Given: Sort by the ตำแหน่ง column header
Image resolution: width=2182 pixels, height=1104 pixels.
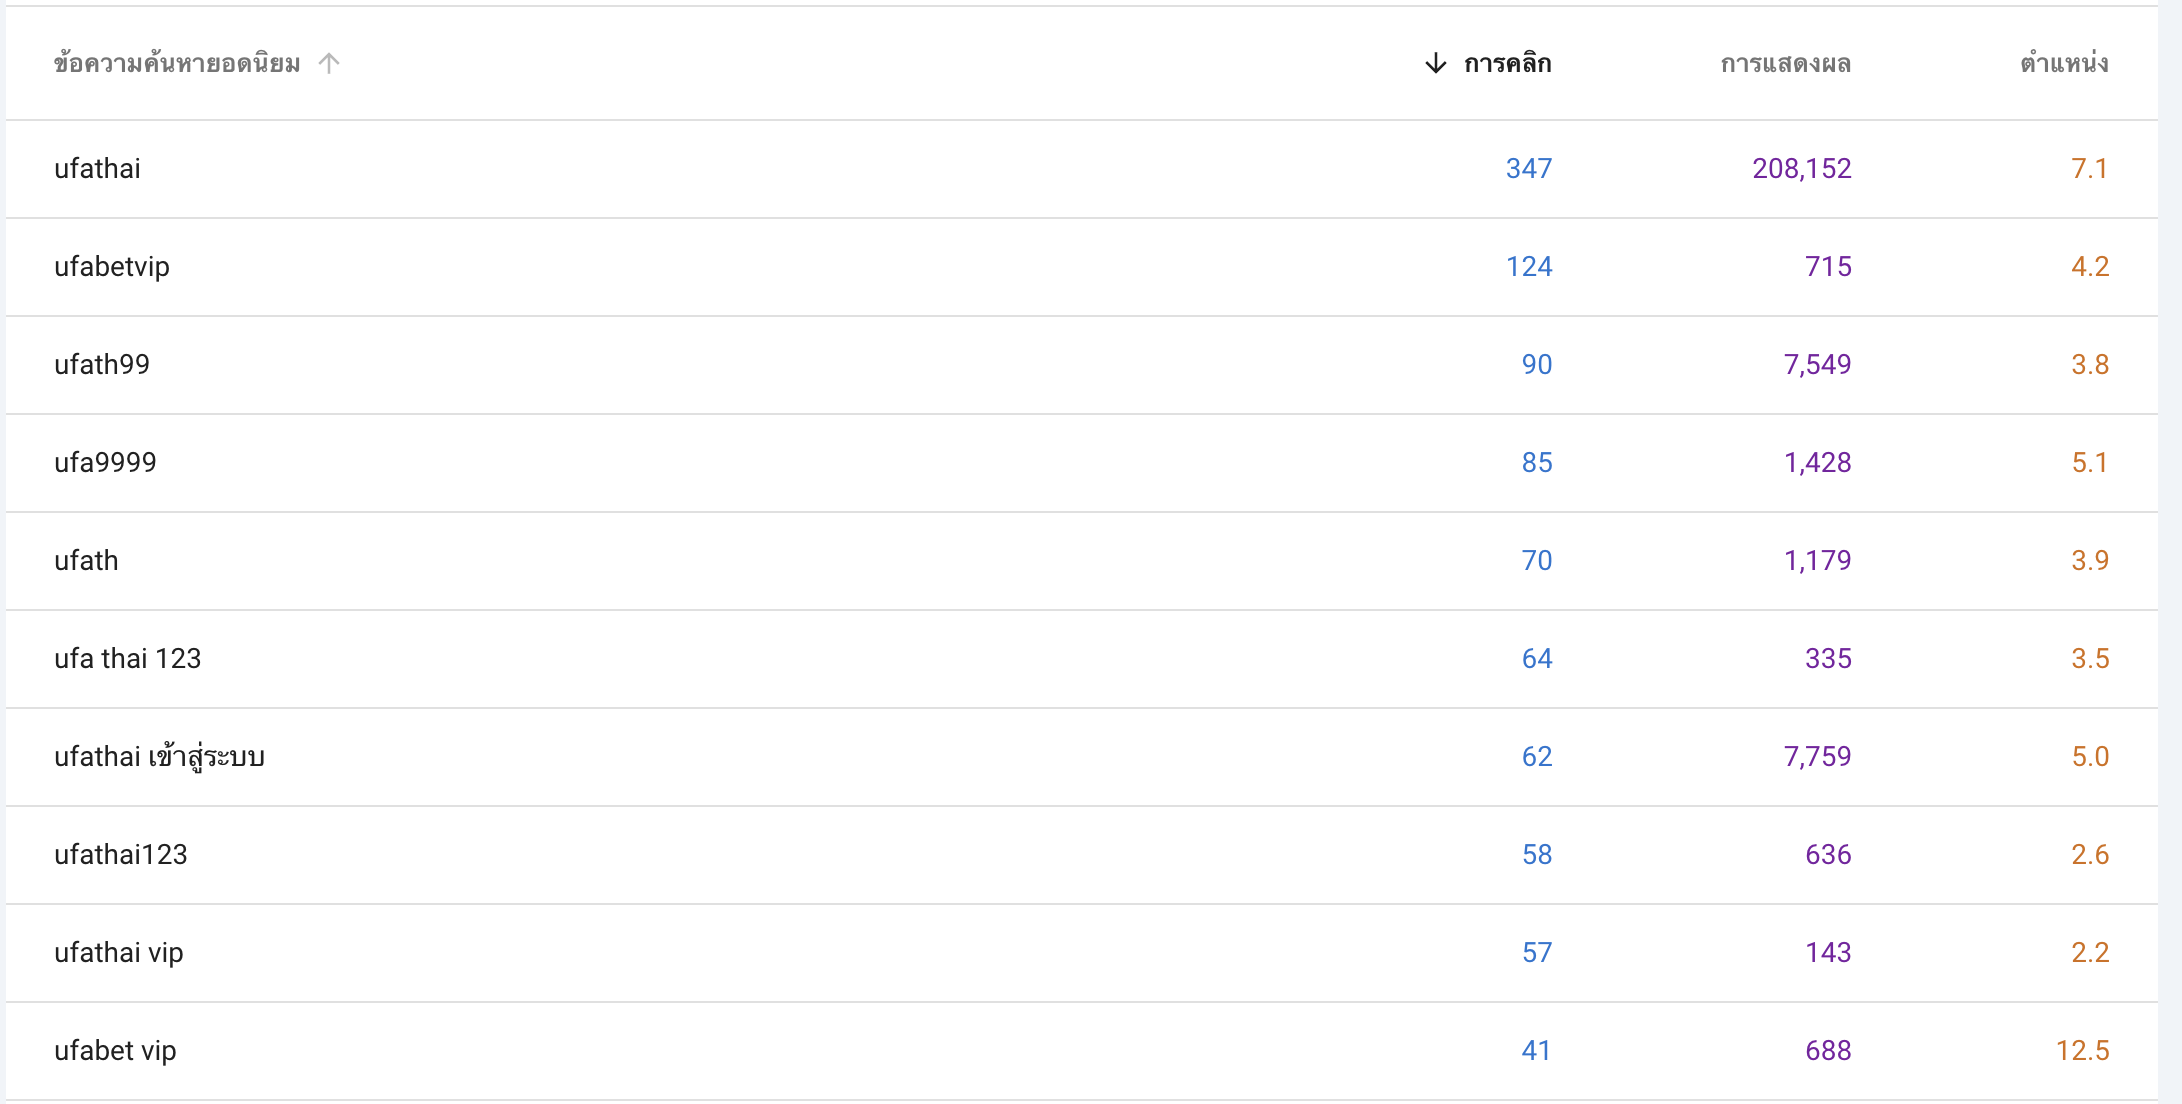Looking at the screenshot, I should (x=2064, y=63).
